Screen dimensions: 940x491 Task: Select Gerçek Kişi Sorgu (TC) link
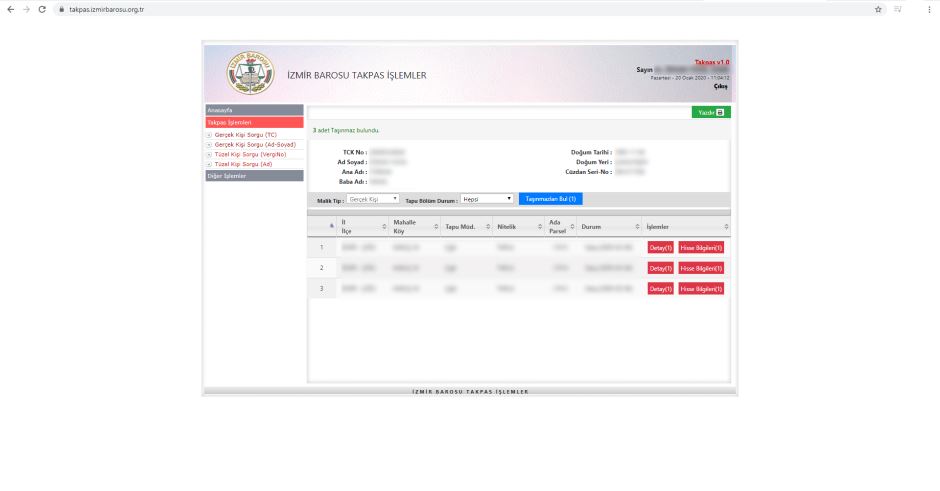(246, 135)
